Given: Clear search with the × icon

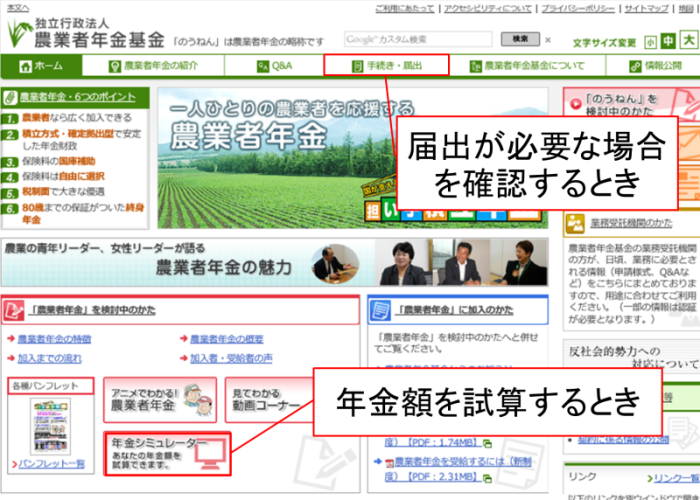Looking at the screenshot, I should tap(548, 40).
